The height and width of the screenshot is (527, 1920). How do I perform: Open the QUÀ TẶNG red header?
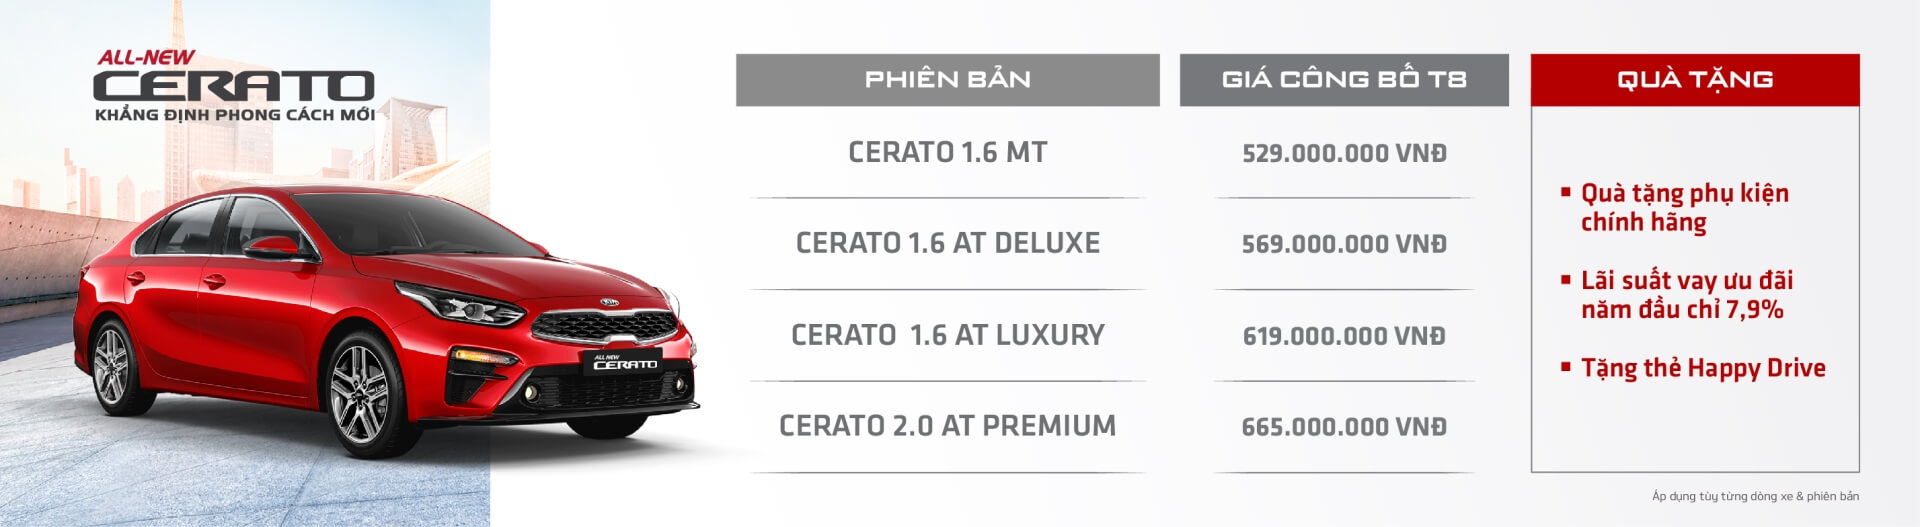[x=1694, y=80]
